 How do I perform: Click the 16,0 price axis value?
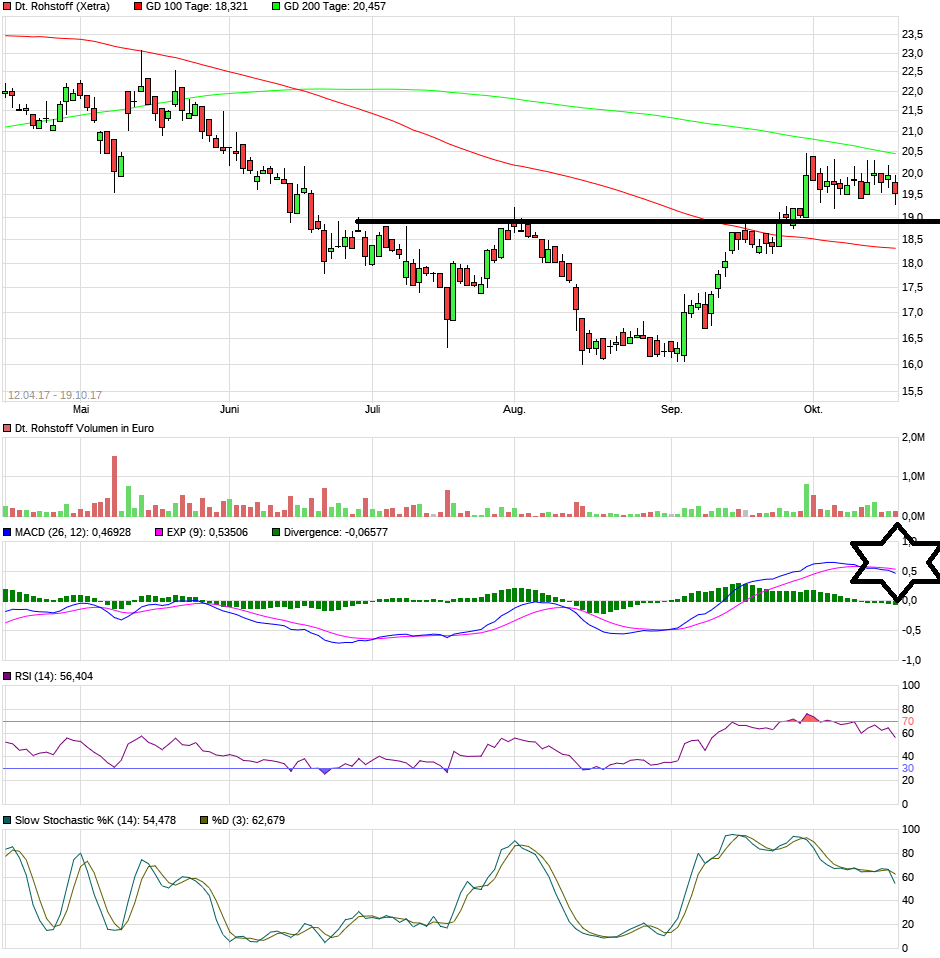click(913, 365)
